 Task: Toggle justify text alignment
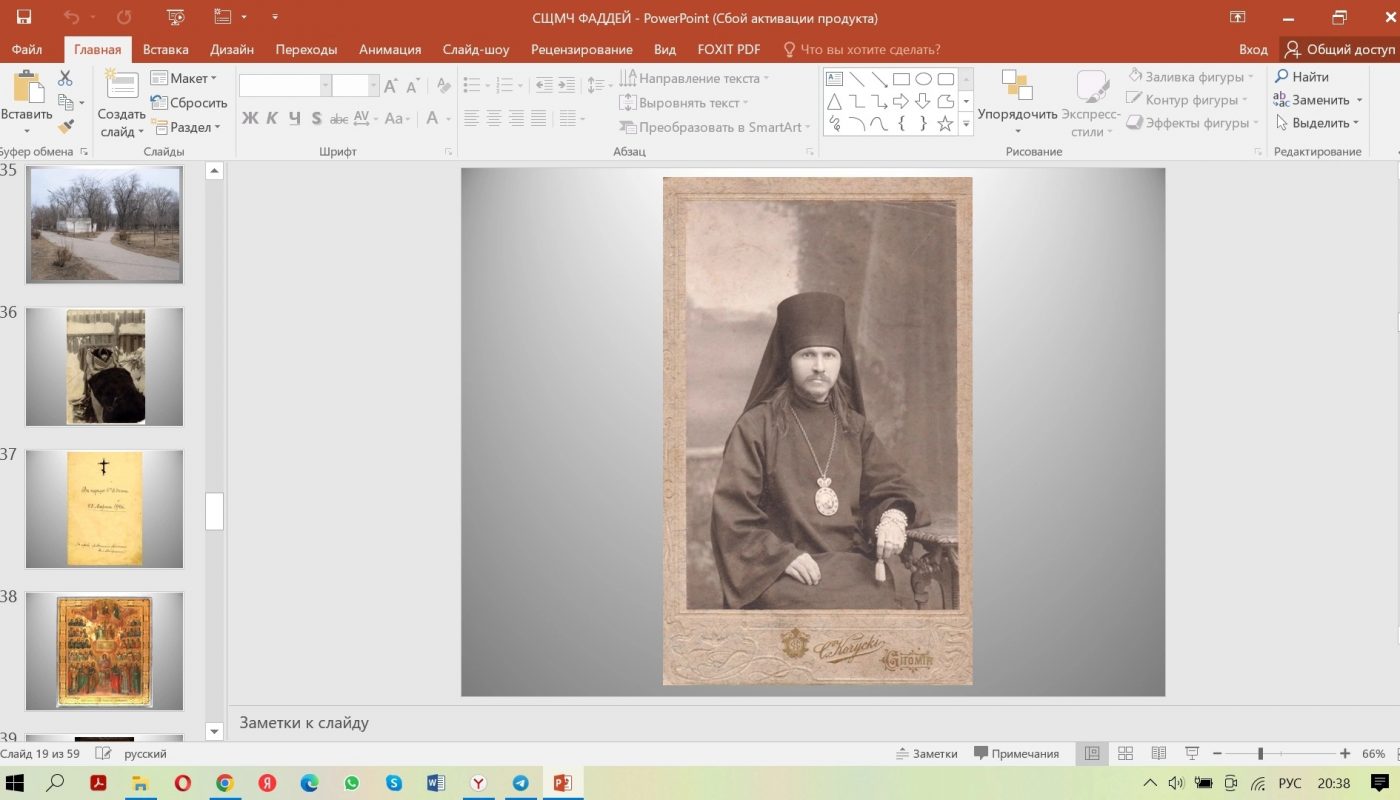point(539,118)
